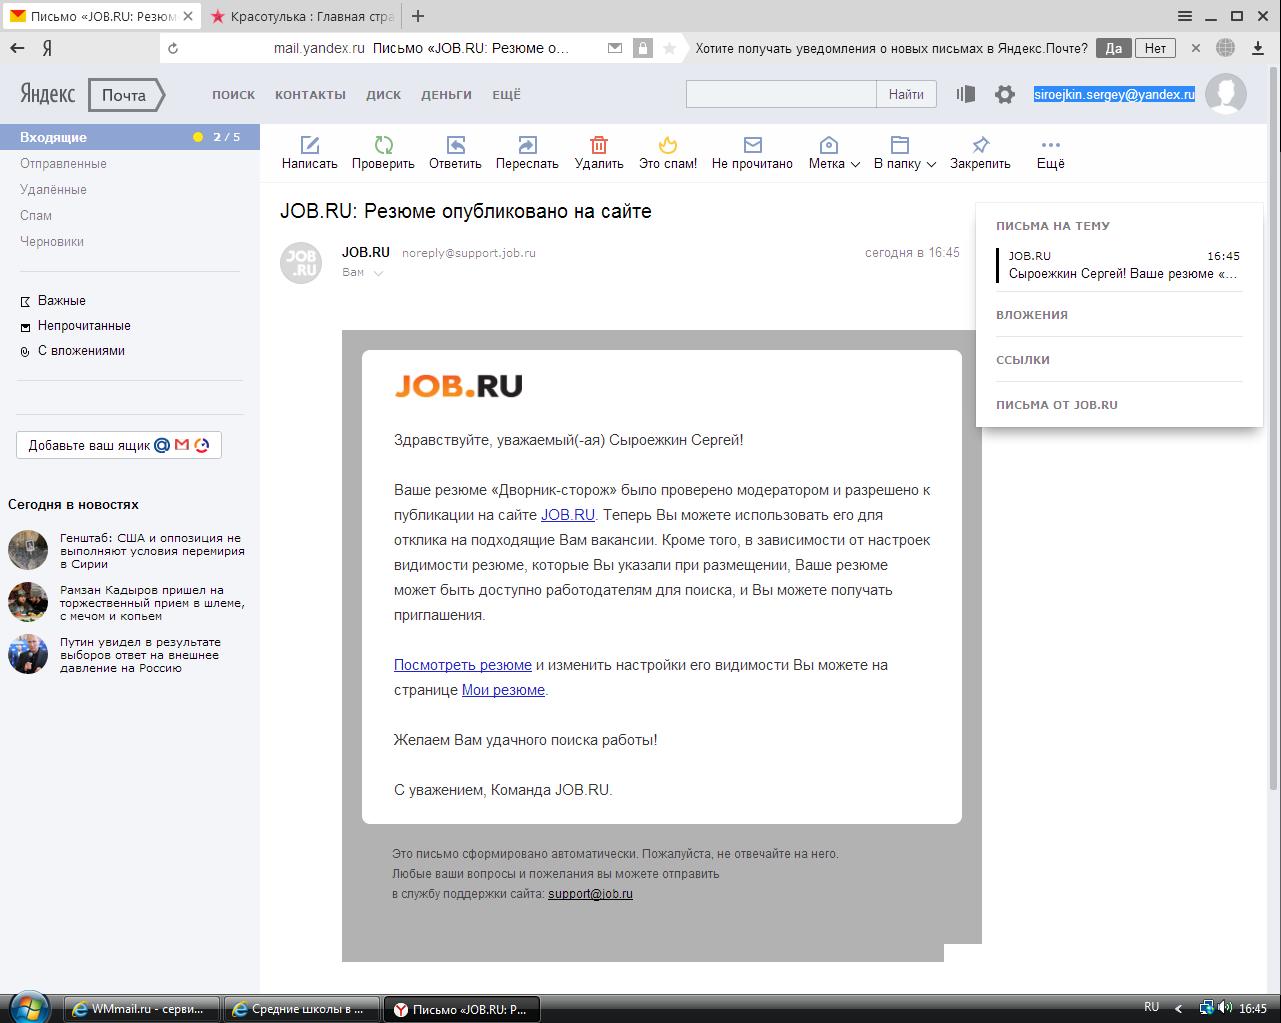The width and height of the screenshot is (1281, 1023).
Task: Click the Посмотреть резюме link
Action: (463, 665)
